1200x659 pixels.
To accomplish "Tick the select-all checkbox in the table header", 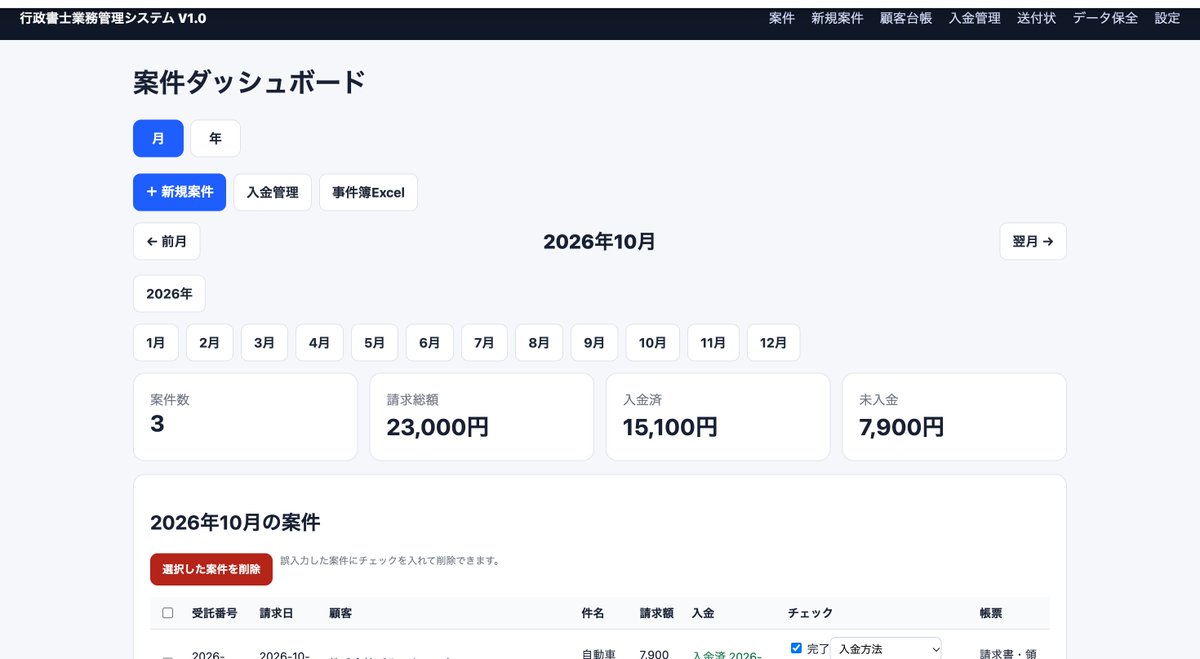I will [168, 613].
